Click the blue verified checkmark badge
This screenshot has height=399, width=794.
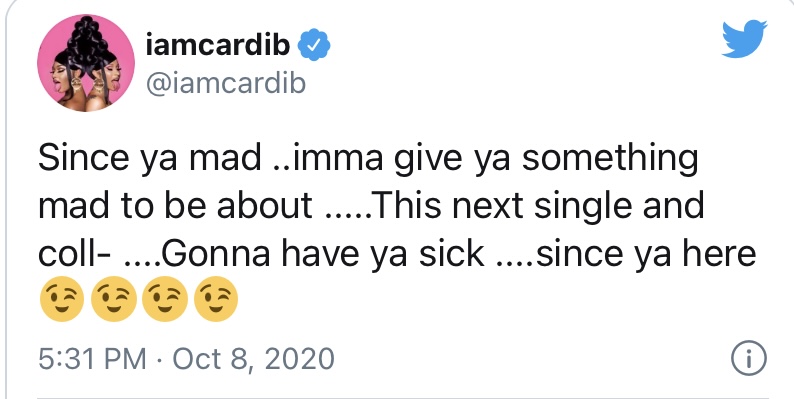pyautogui.click(x=314, y=45)
